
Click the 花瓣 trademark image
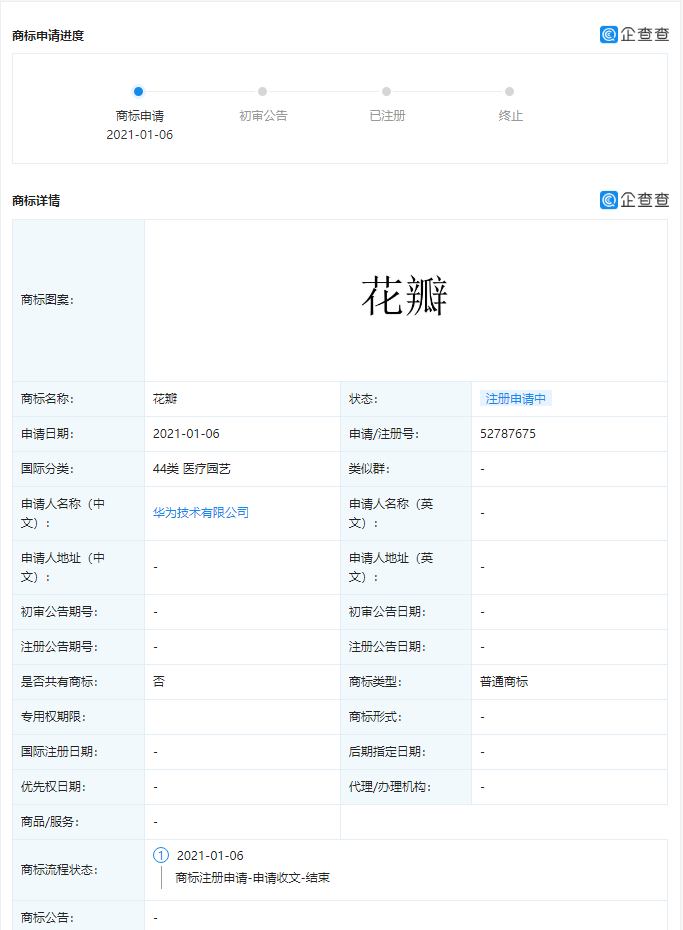point(405,297)
